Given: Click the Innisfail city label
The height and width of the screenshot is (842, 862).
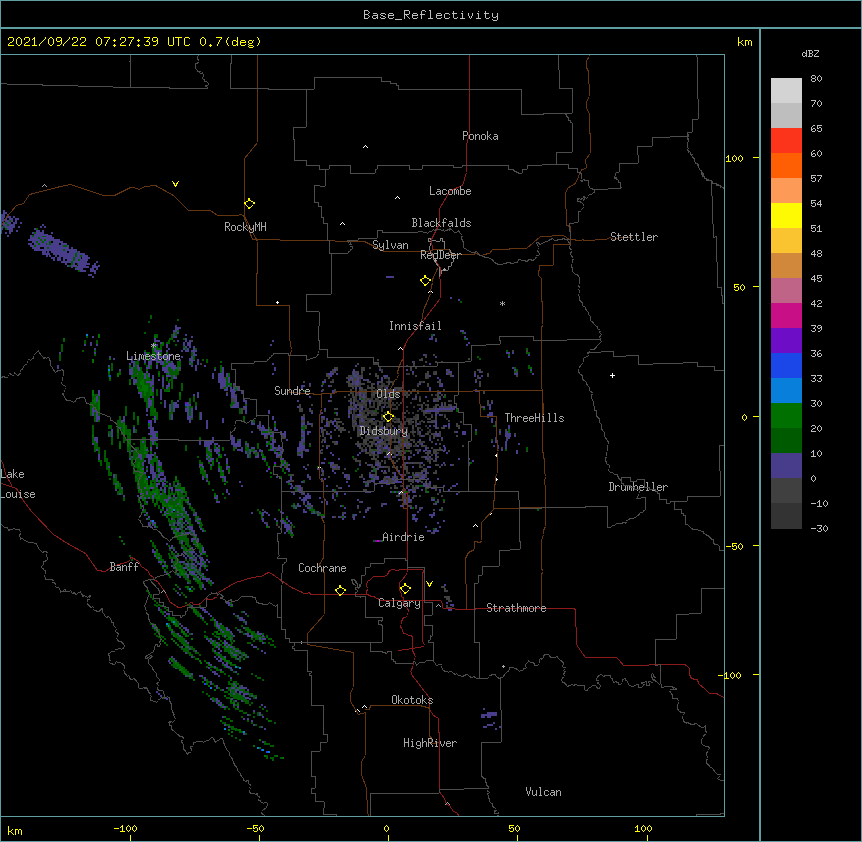Looking at the screenshot, I should pyautogui.click(x=415, y=326).
